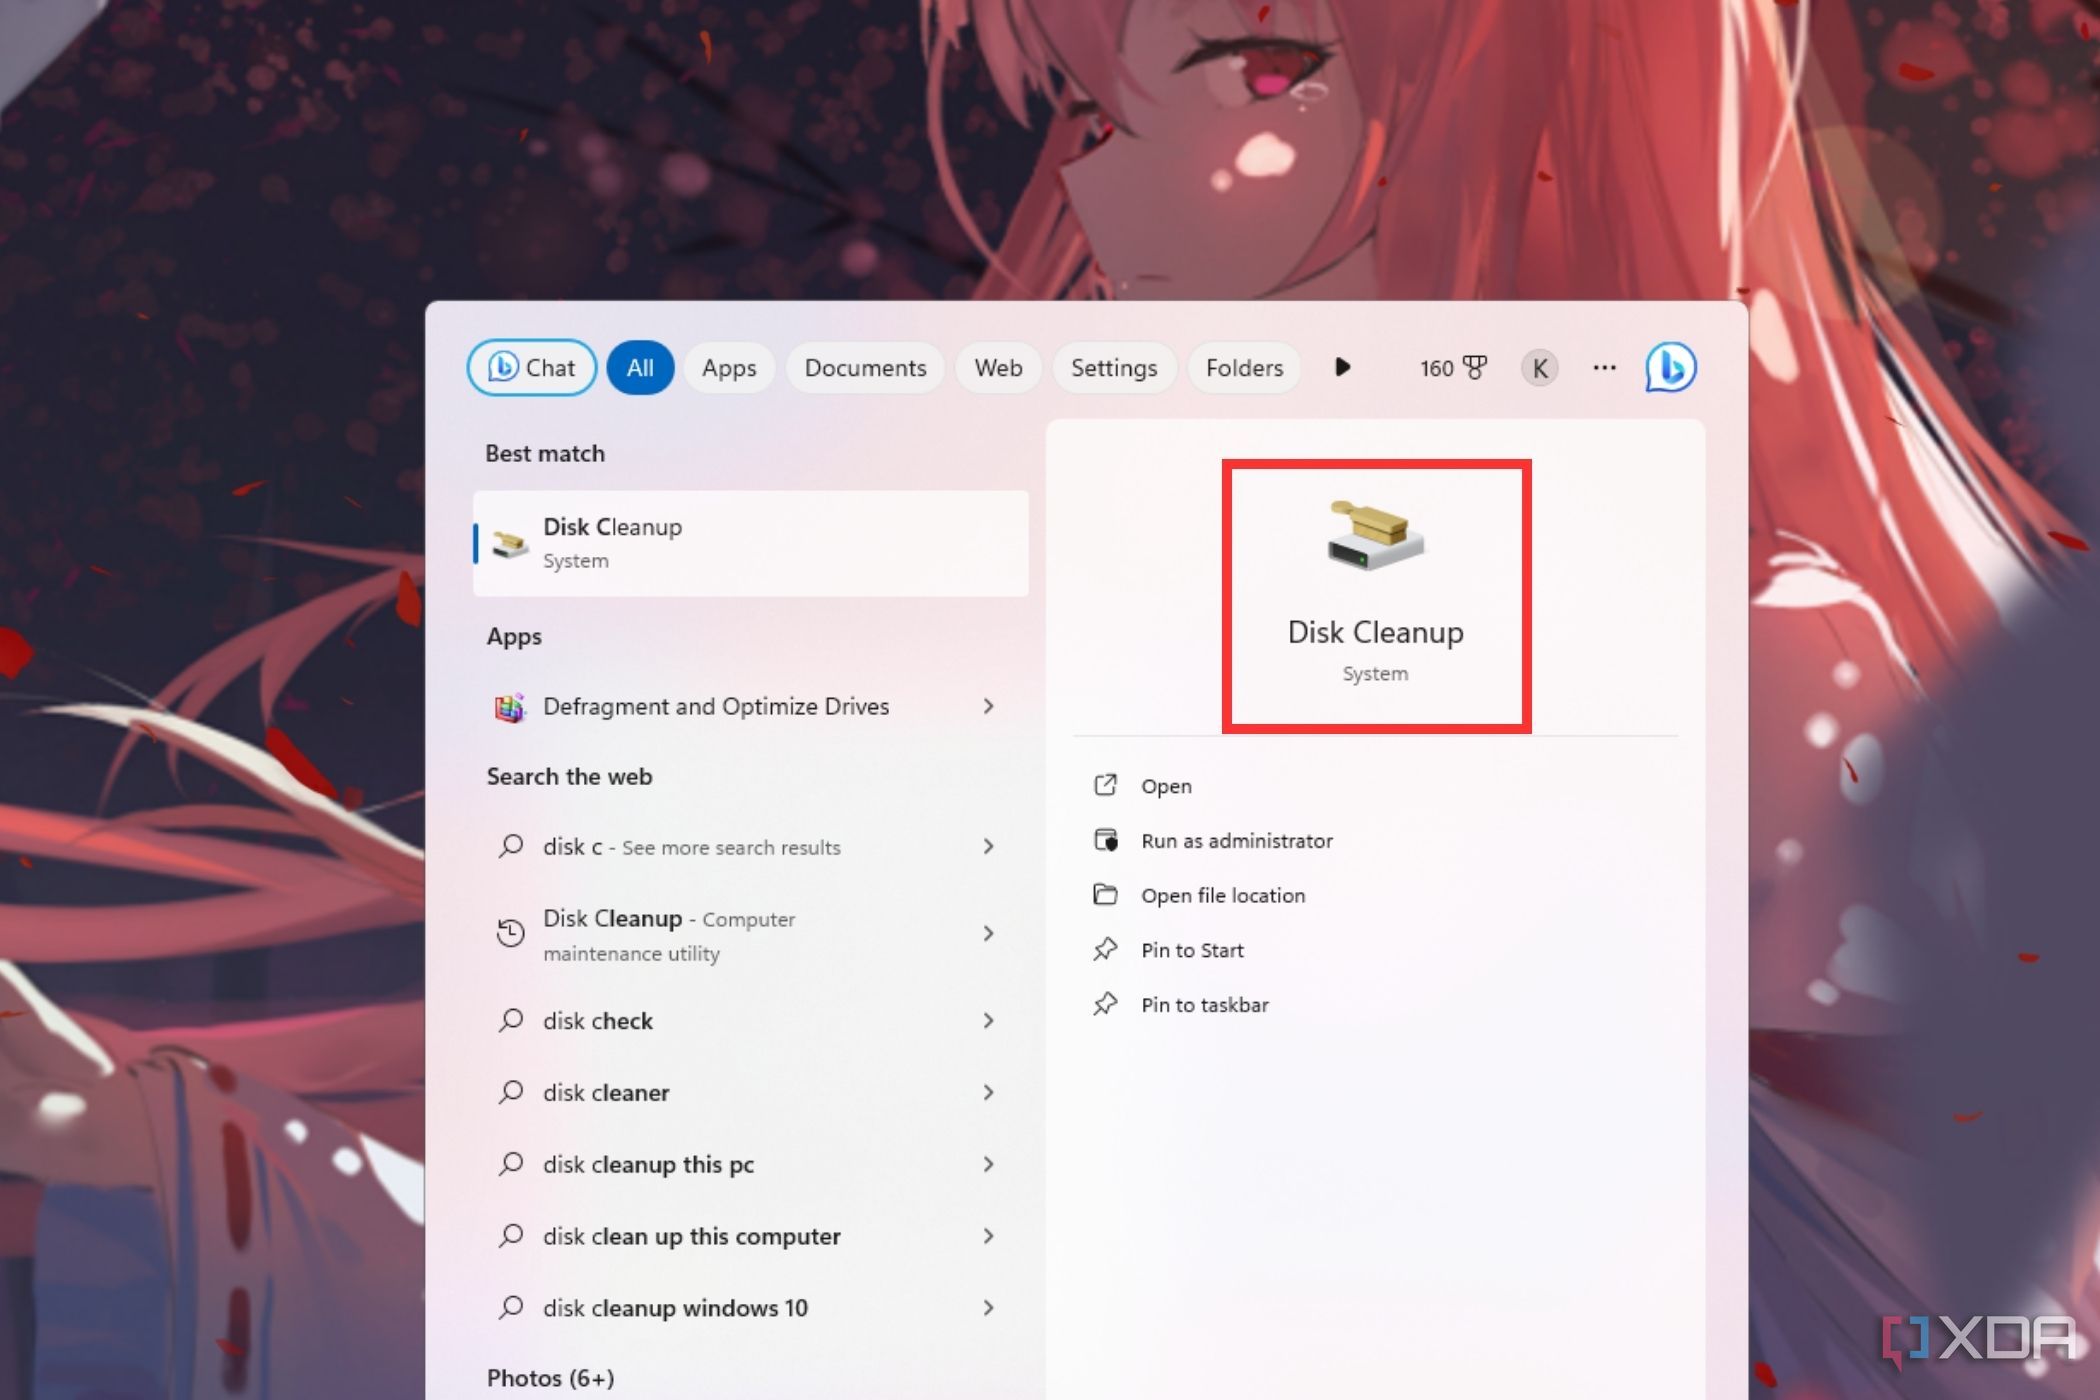Toggle the Web search filter
The height and width of the screenshot is (1400, 2100).
[997, 367]
